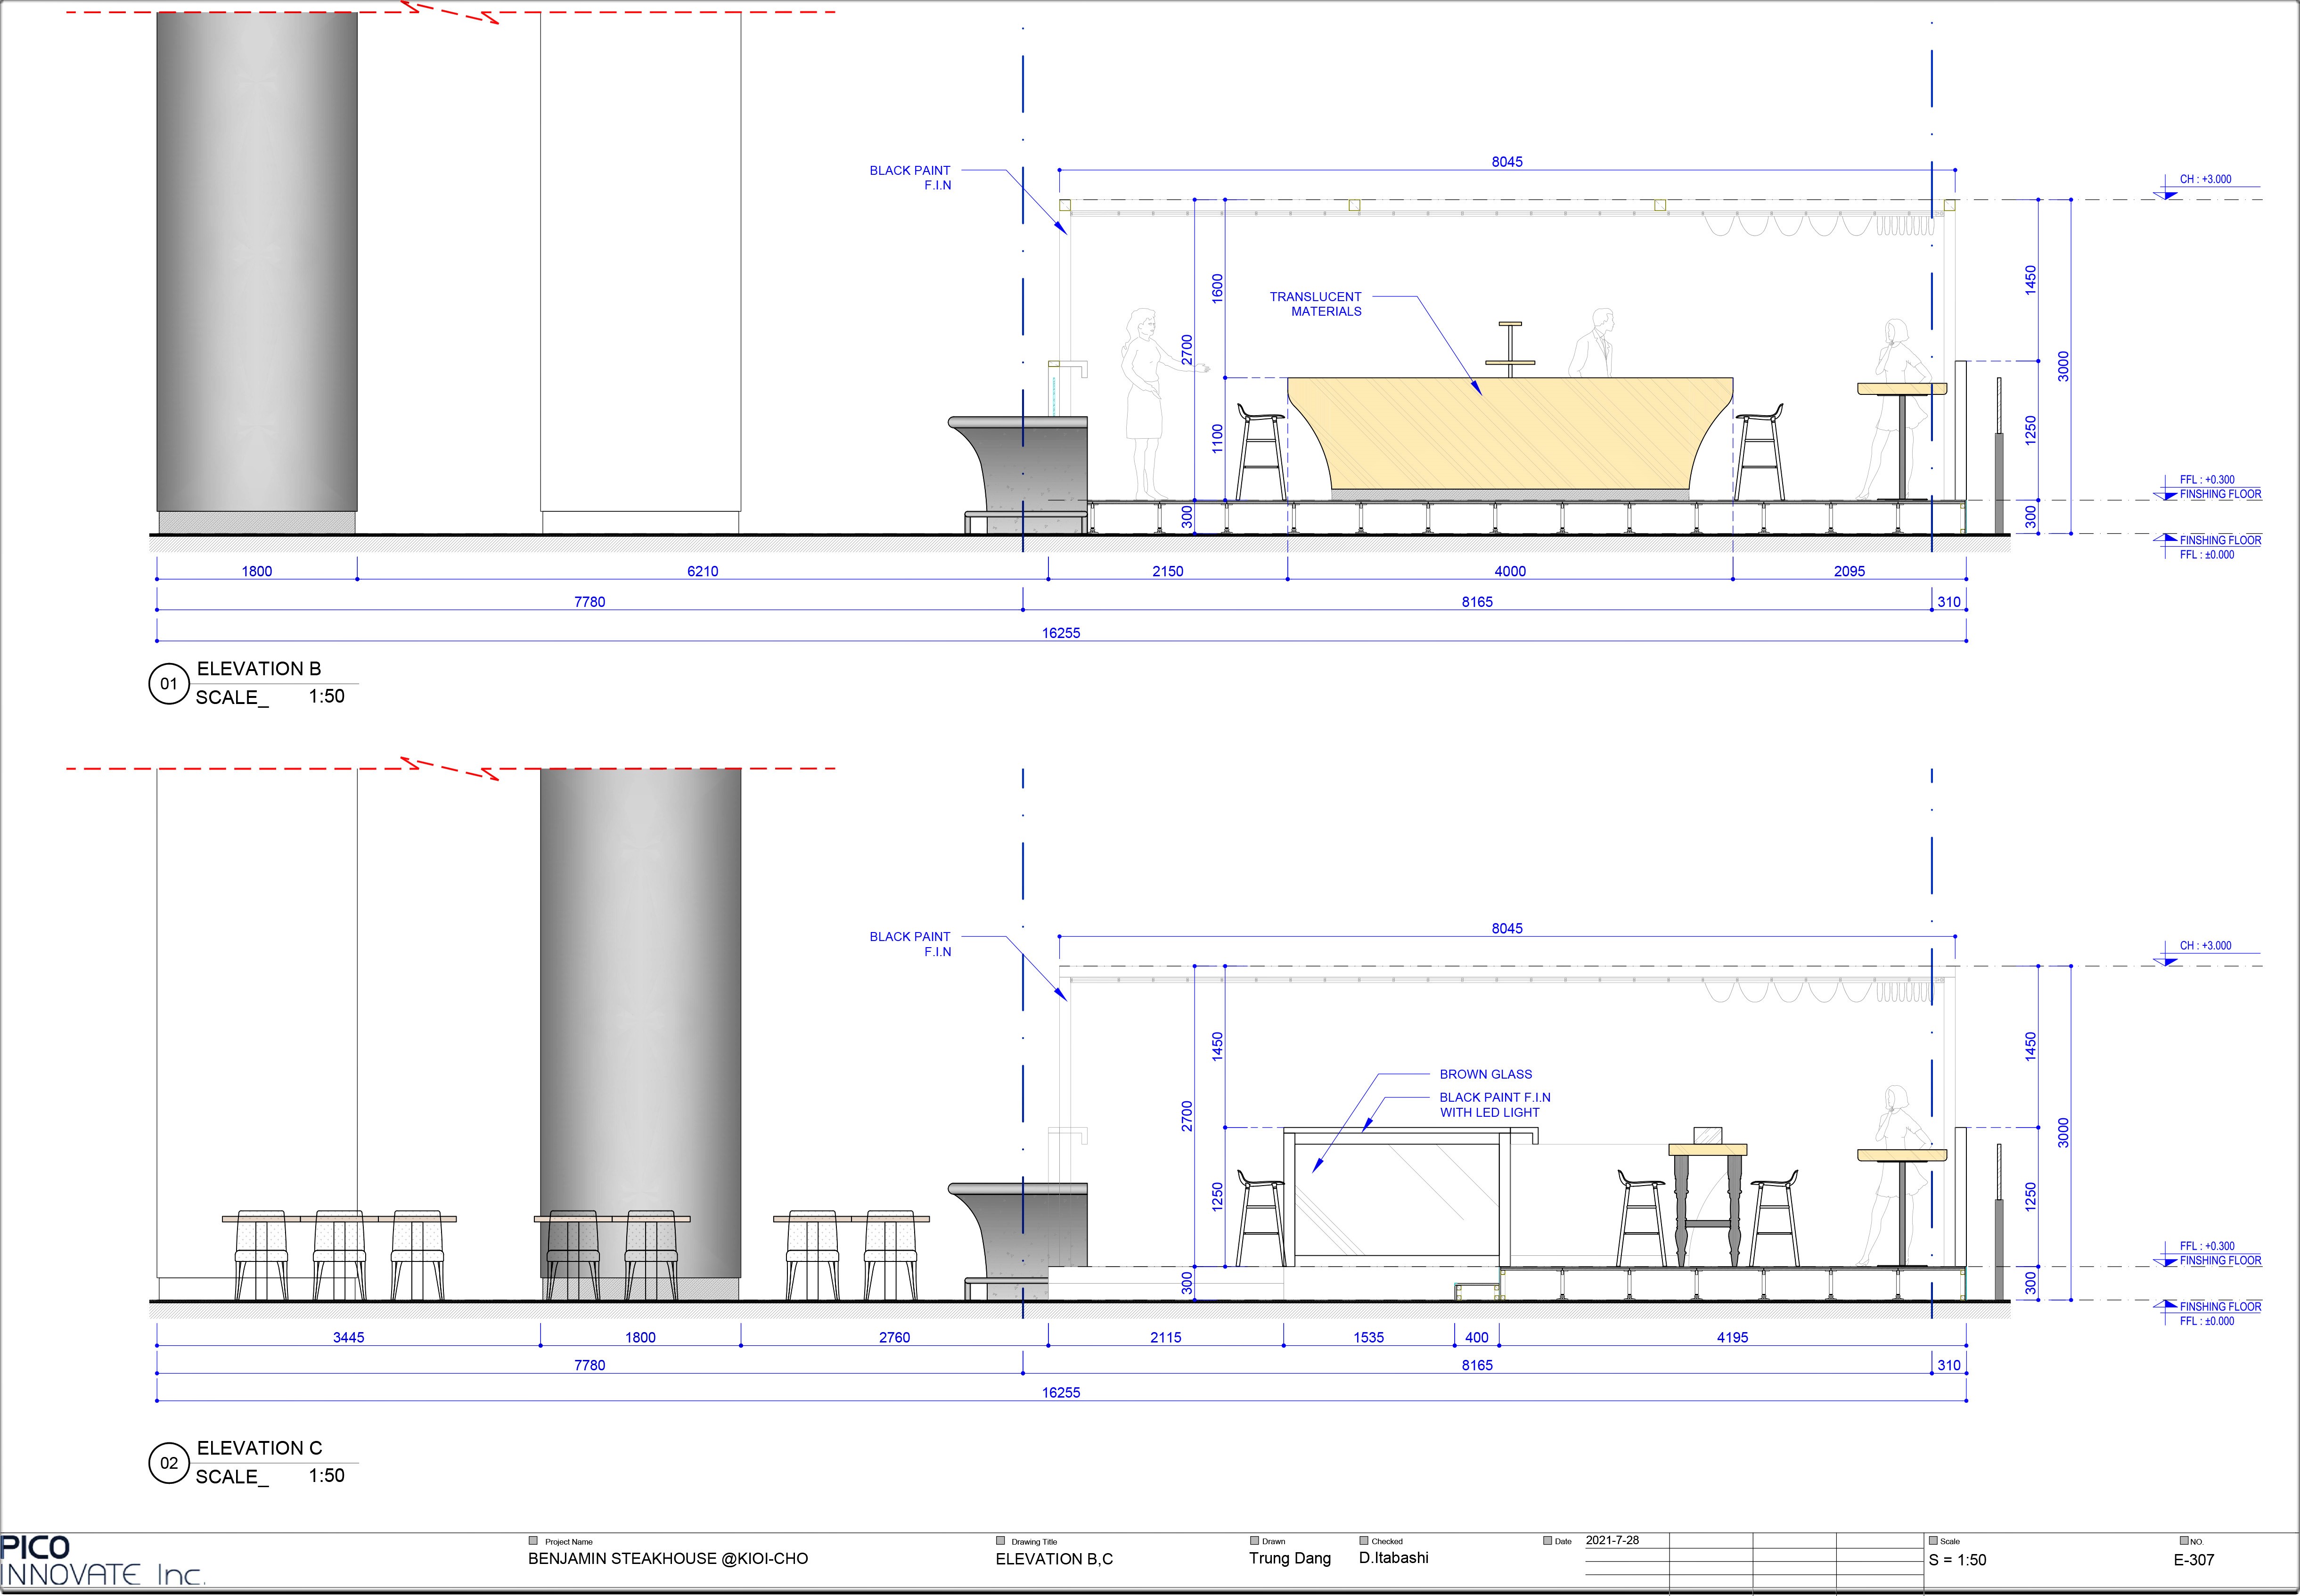Click the small square beside Project Name
Screen dimensions: 2300x1596
(533, 1541)
